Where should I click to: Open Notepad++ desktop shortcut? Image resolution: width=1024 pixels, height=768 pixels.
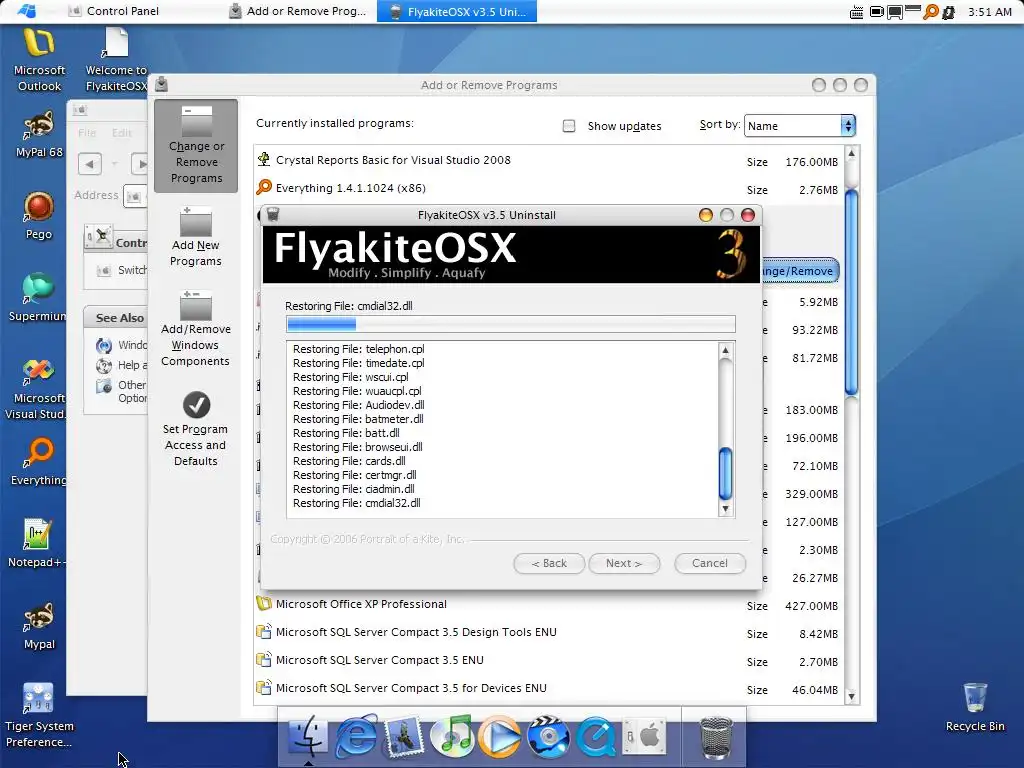(x=37, y=543)
